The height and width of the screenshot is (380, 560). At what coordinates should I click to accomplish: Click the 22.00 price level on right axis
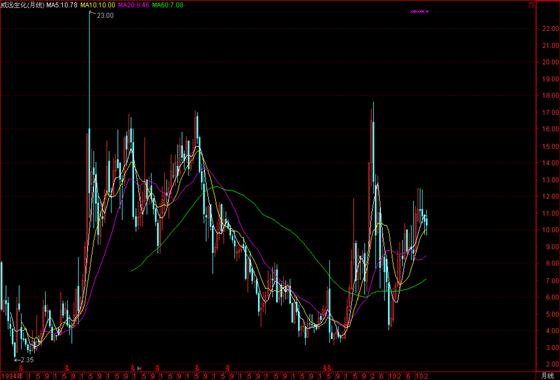(x=550, y=29)
